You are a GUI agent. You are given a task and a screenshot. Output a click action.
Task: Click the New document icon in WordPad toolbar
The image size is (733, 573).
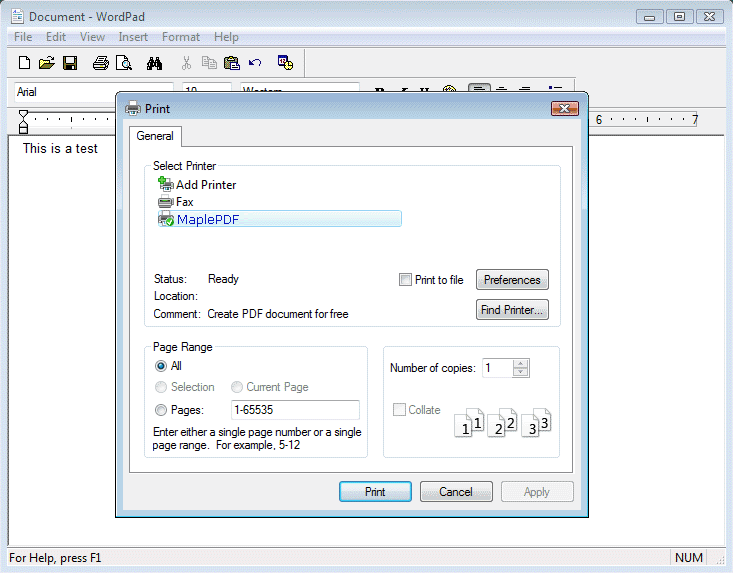click(24, 63)
